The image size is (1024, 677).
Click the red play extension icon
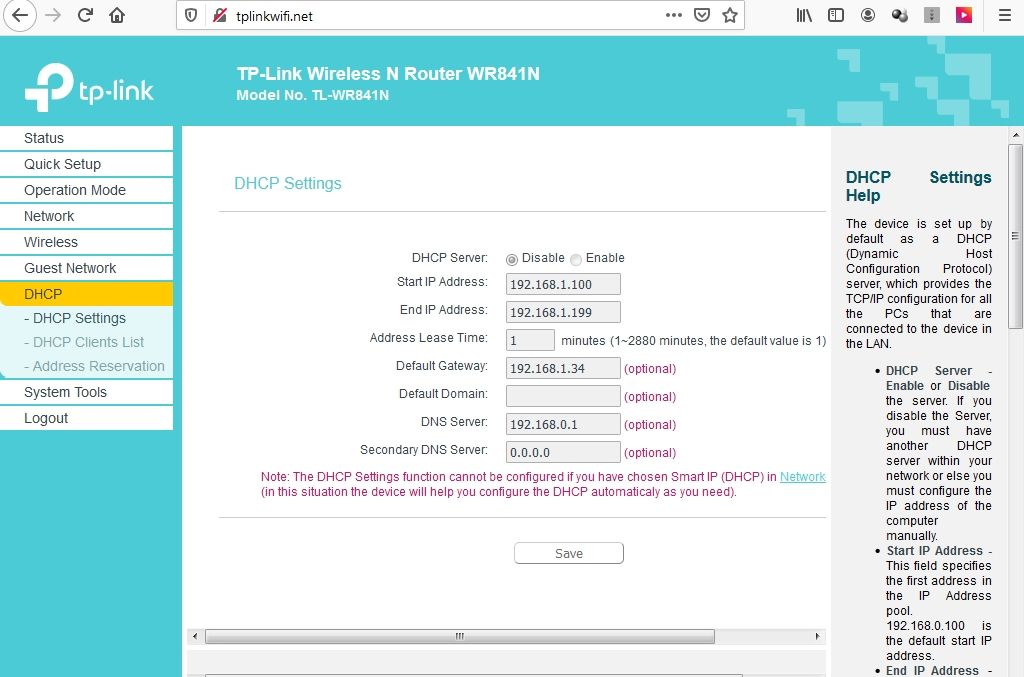964,15
